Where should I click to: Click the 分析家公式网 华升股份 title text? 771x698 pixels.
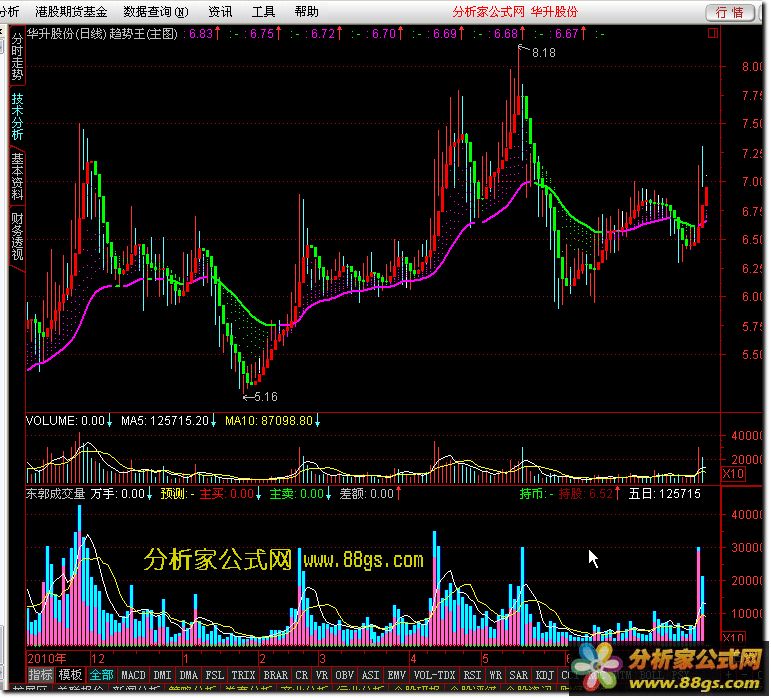pyautogui.click(x=515, y=11)
